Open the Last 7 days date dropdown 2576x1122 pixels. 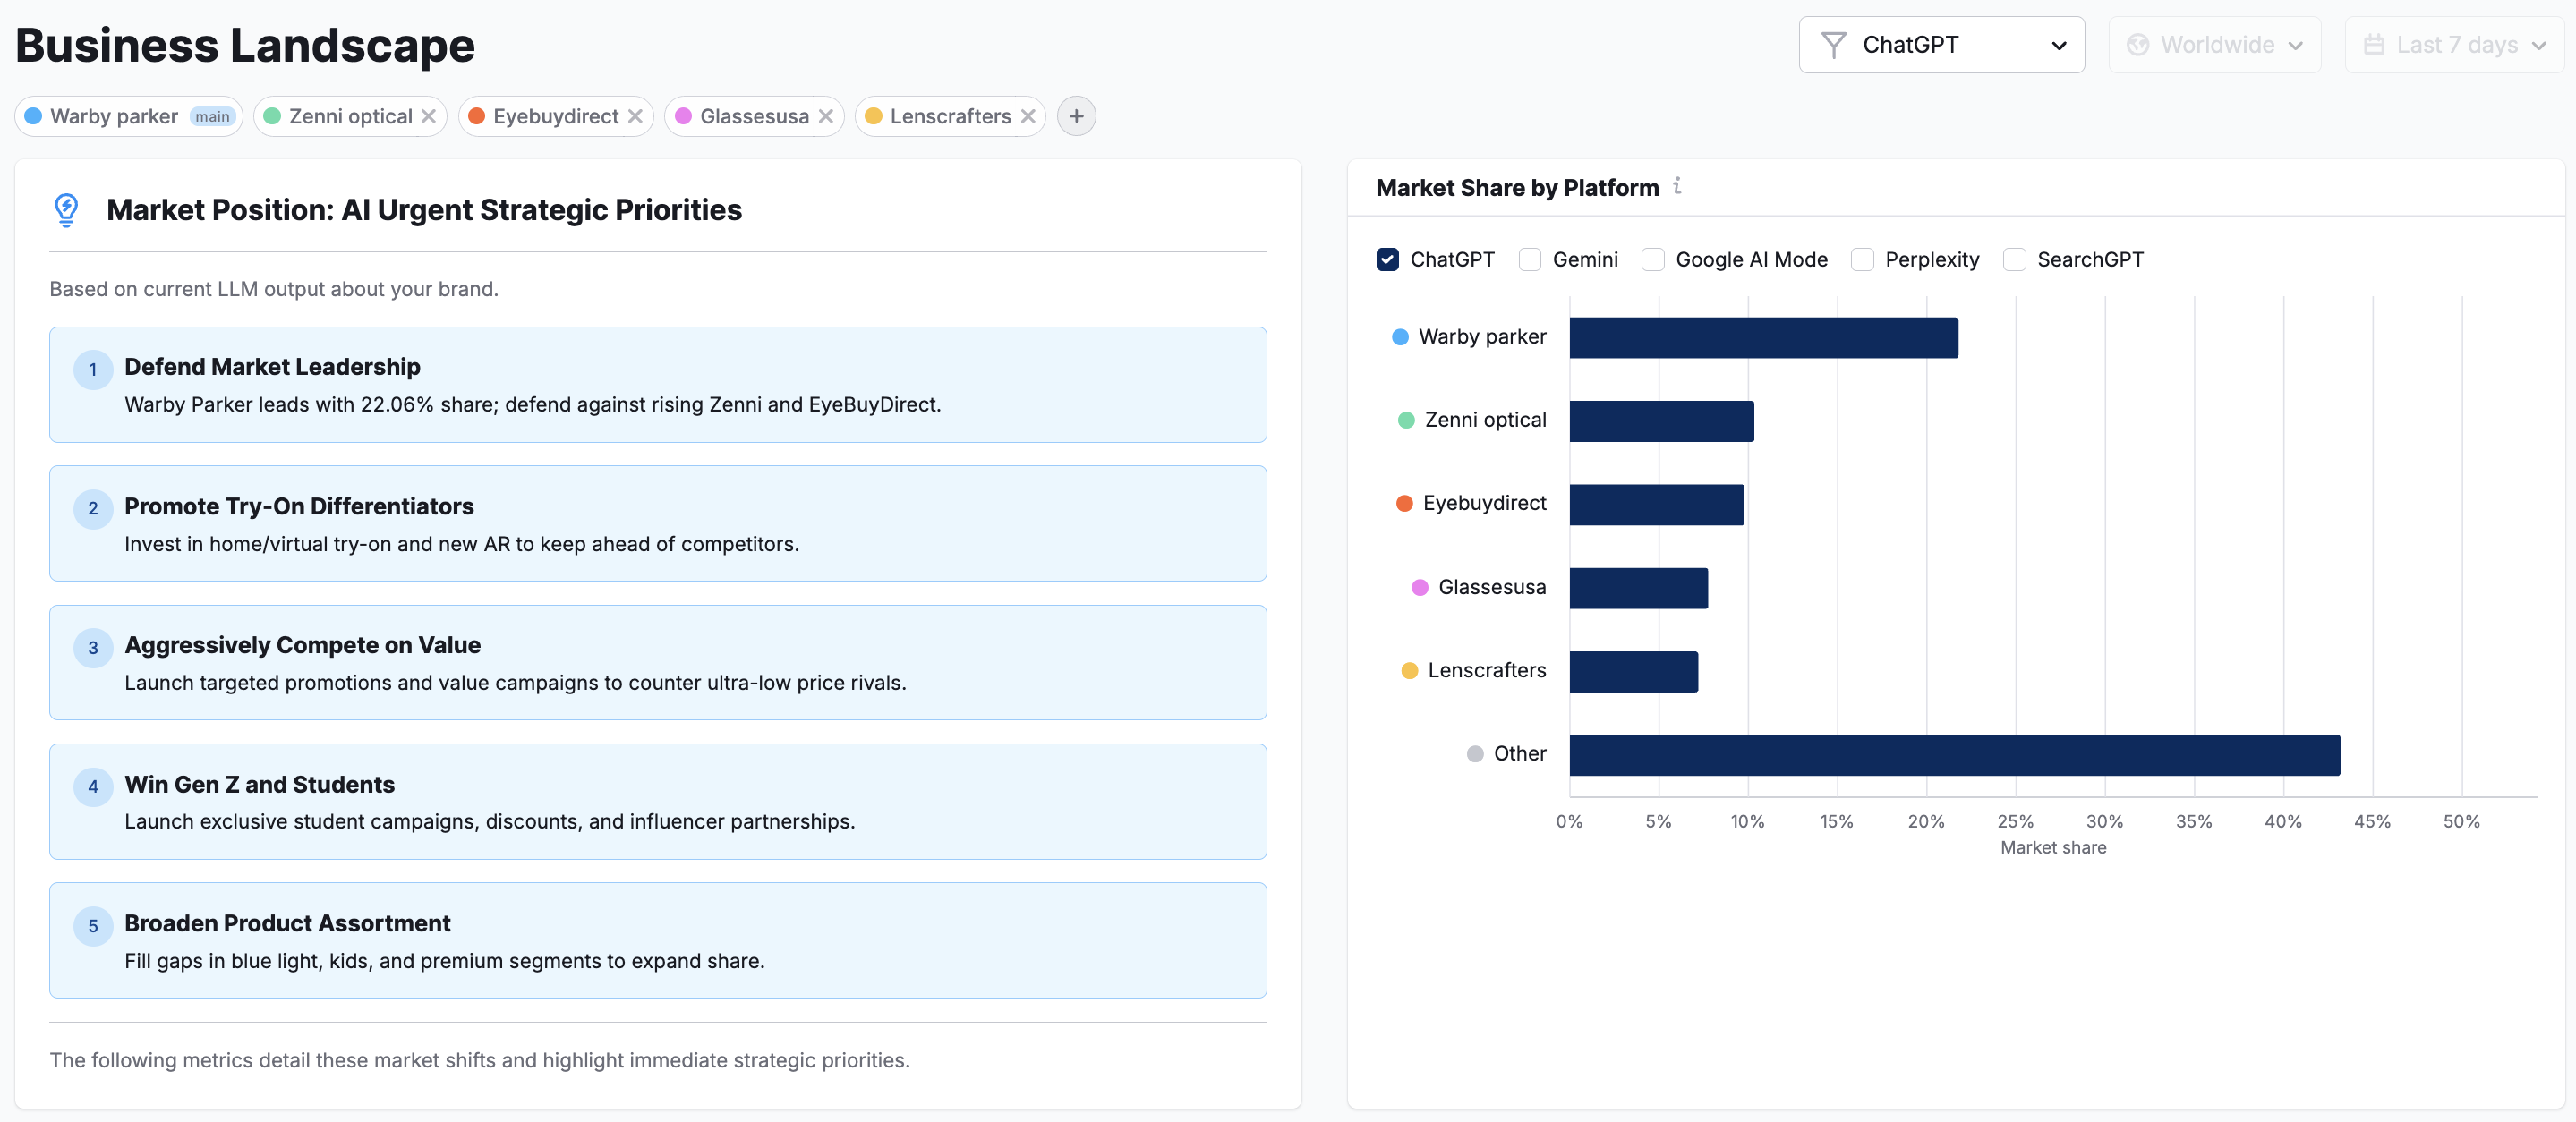2454,45
